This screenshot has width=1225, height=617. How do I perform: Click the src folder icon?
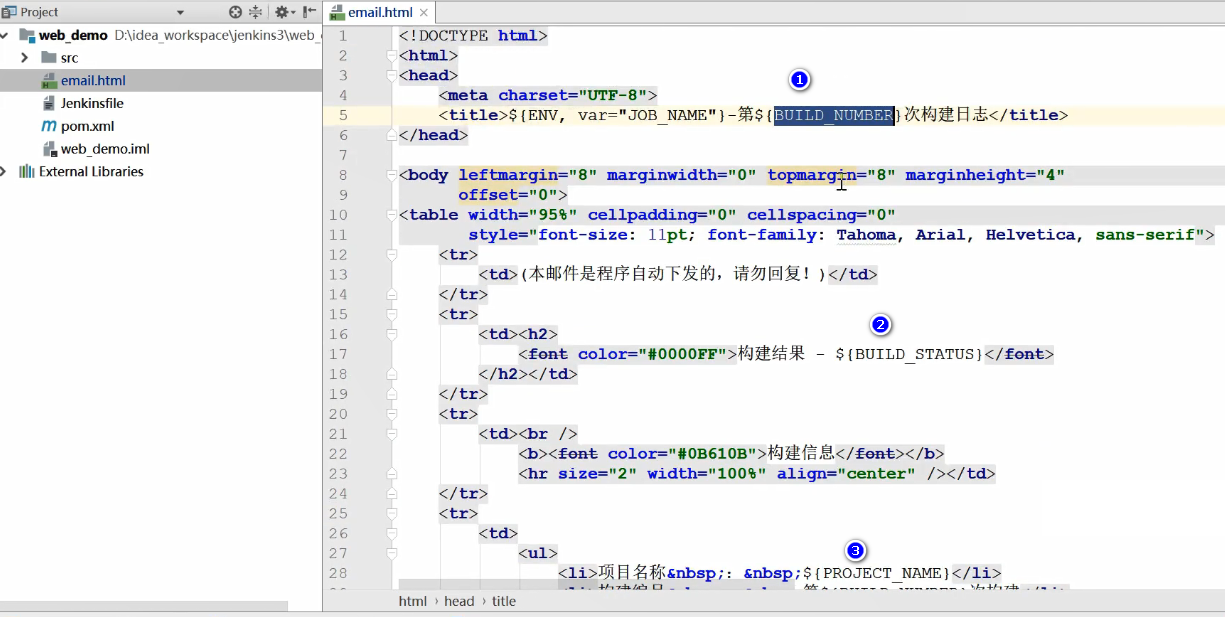click(49, 58)
